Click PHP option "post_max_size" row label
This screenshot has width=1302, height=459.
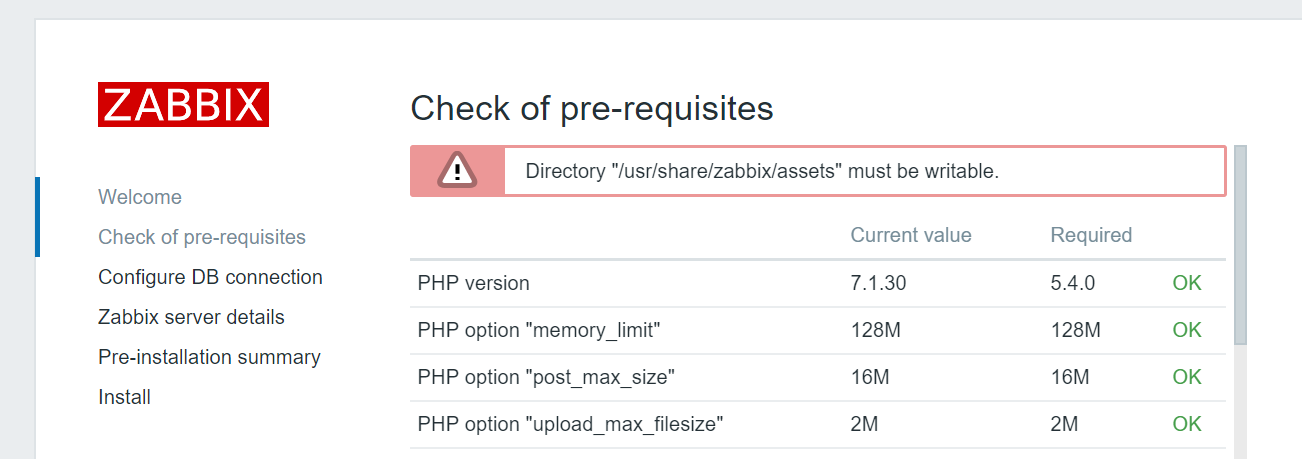[x=547, y=377]
